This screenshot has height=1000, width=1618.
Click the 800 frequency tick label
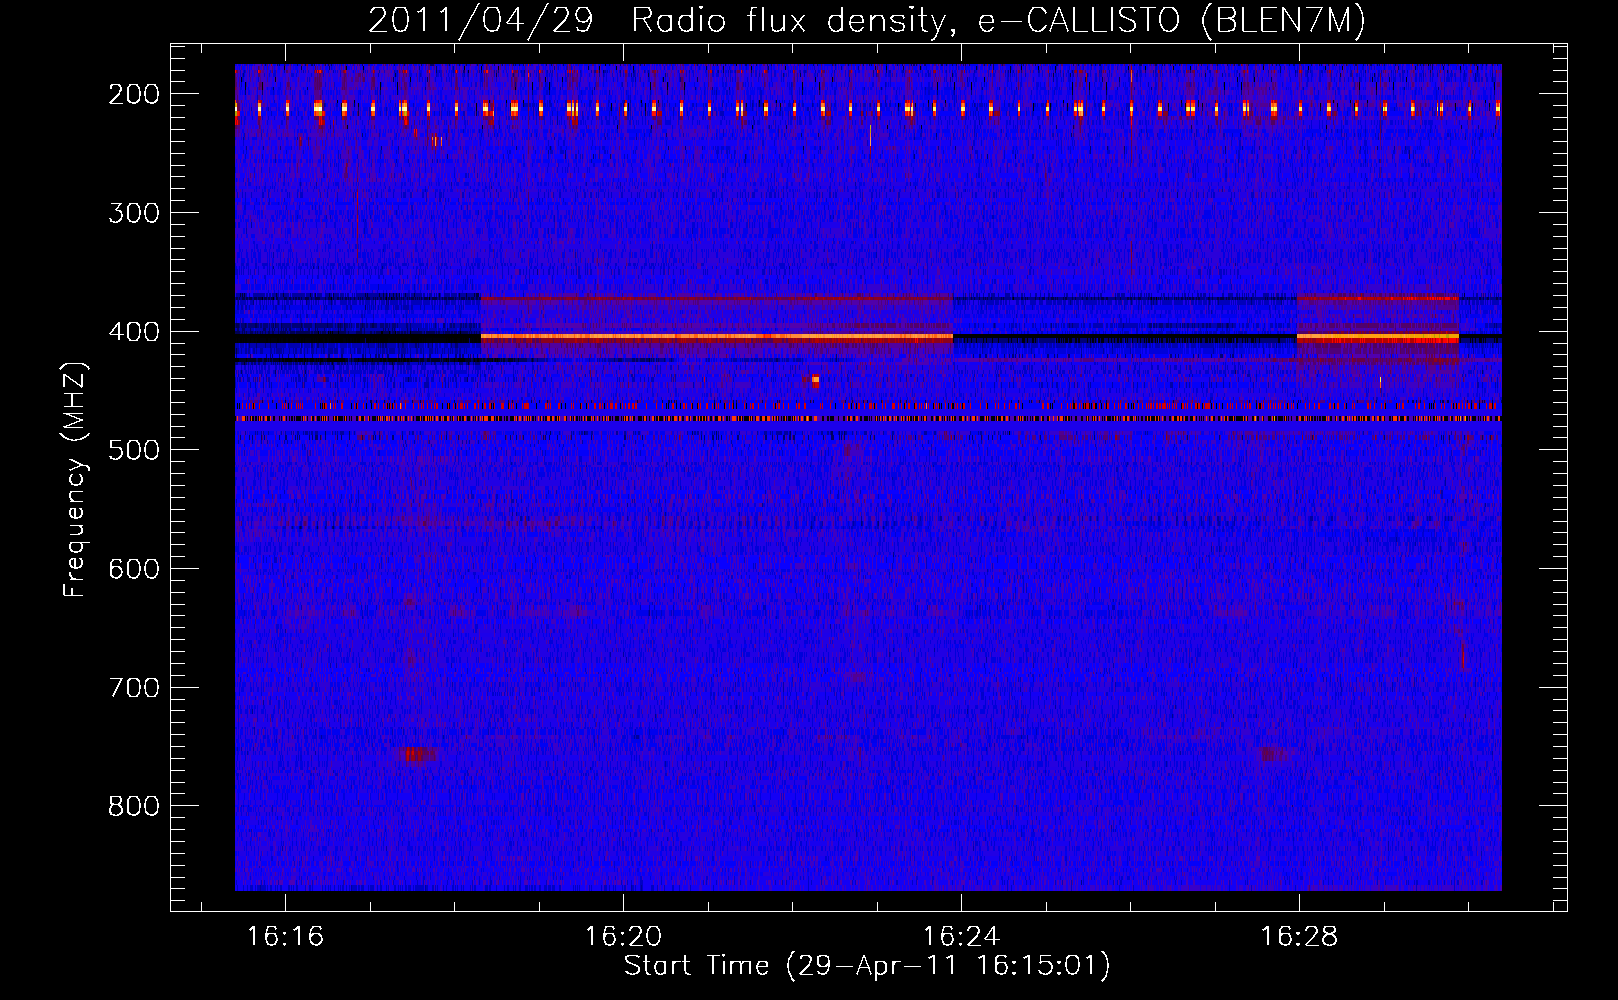133,807
